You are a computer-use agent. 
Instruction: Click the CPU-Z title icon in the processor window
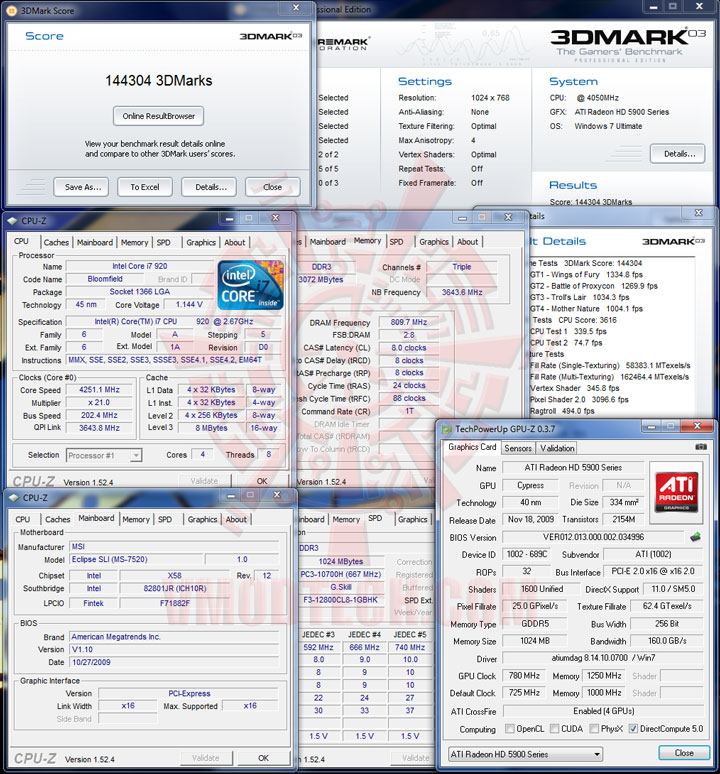point(13,221)
